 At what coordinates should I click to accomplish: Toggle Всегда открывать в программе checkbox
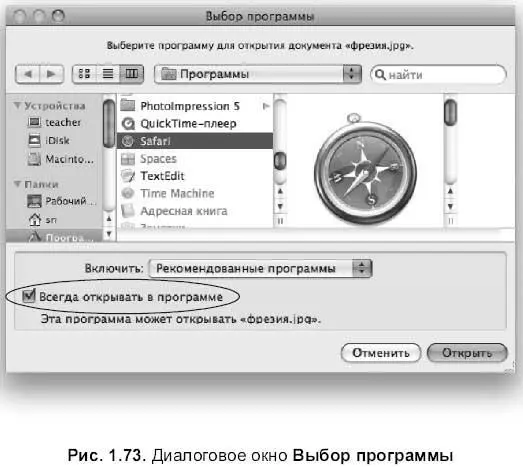click(28, 296)
